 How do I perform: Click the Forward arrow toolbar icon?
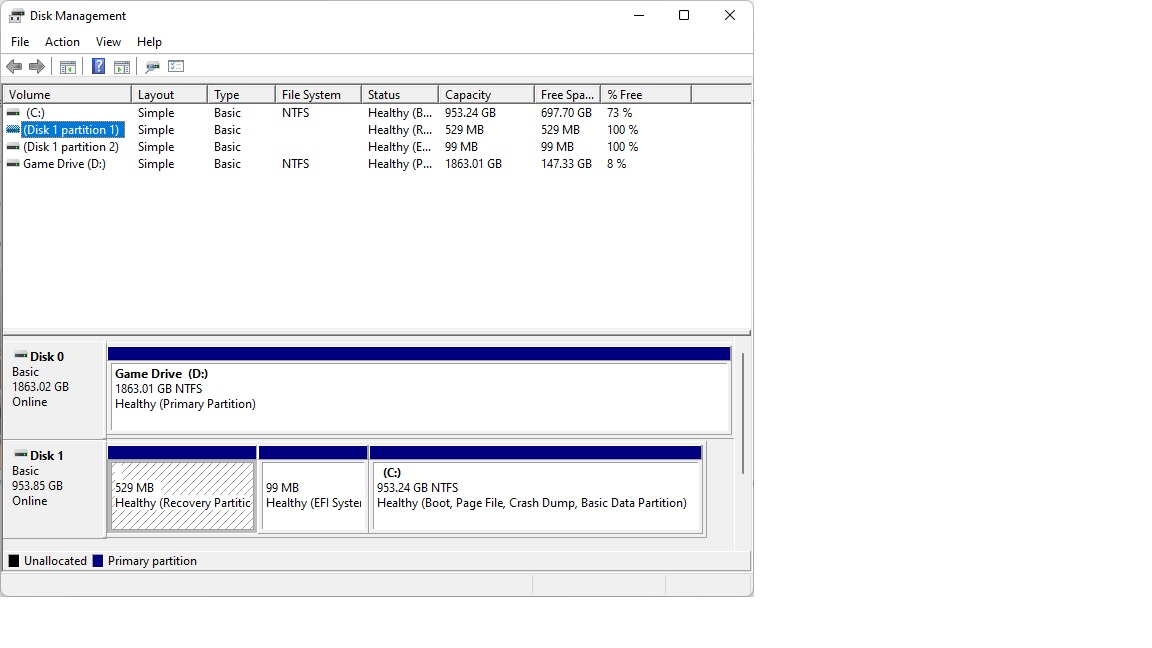point(37,67)
